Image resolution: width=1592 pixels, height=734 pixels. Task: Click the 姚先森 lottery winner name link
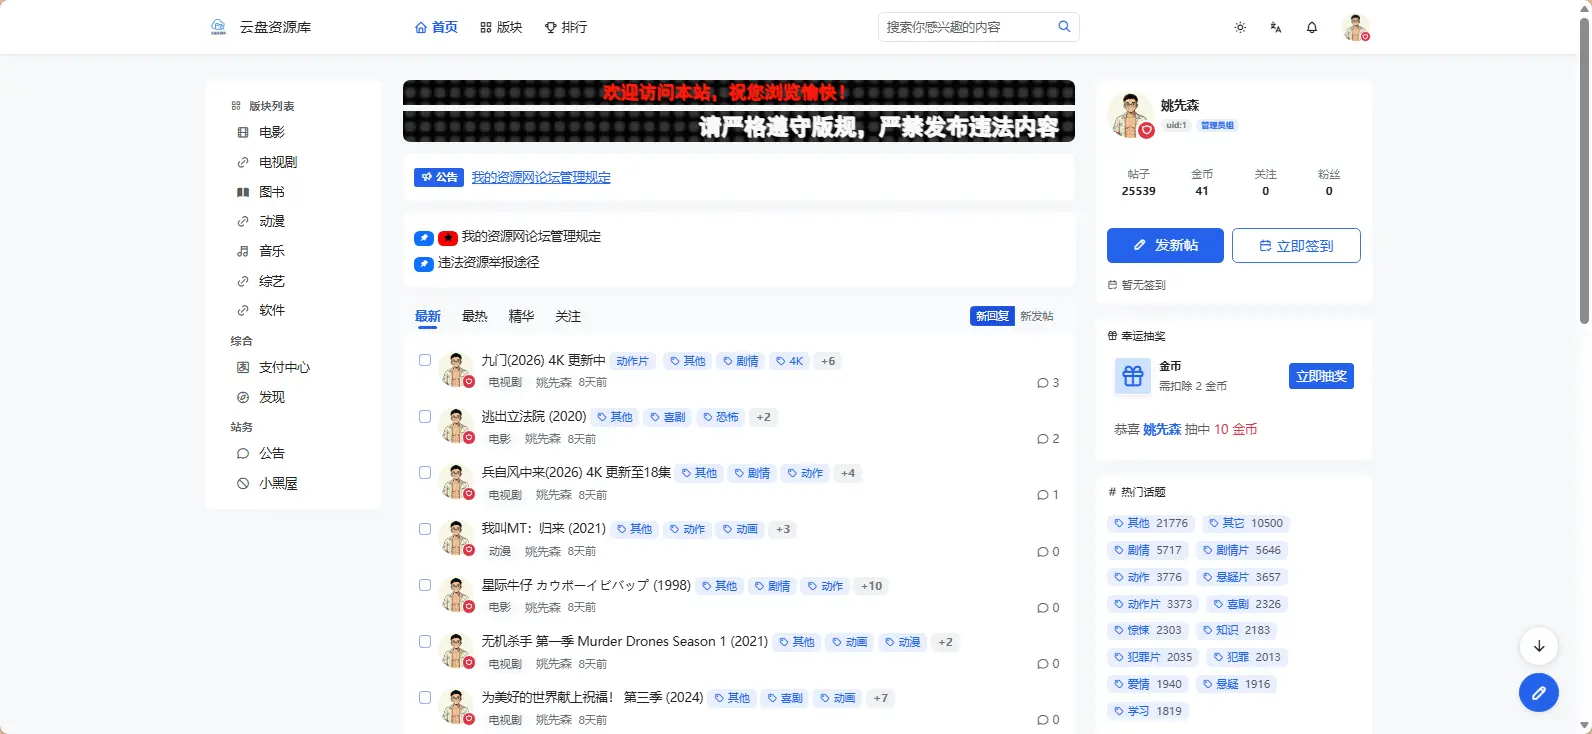tap(1162, 429)
